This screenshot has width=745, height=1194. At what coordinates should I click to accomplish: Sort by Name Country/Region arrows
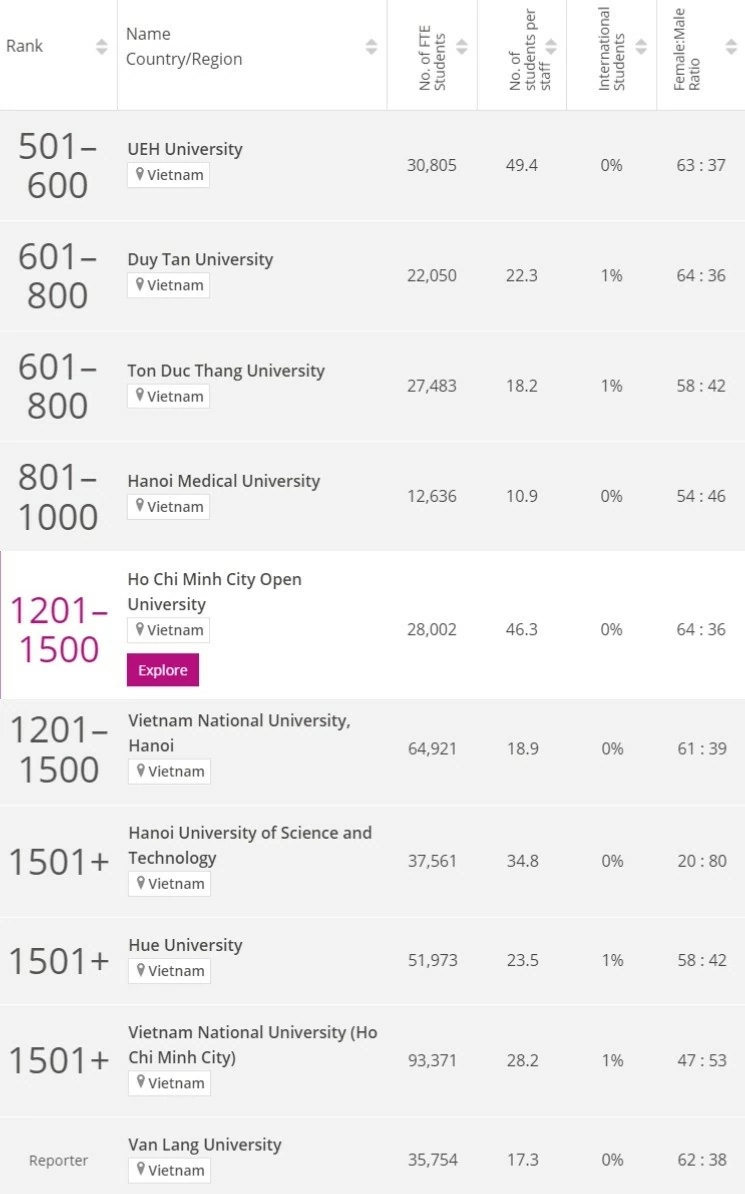click(x=371, y=46)
